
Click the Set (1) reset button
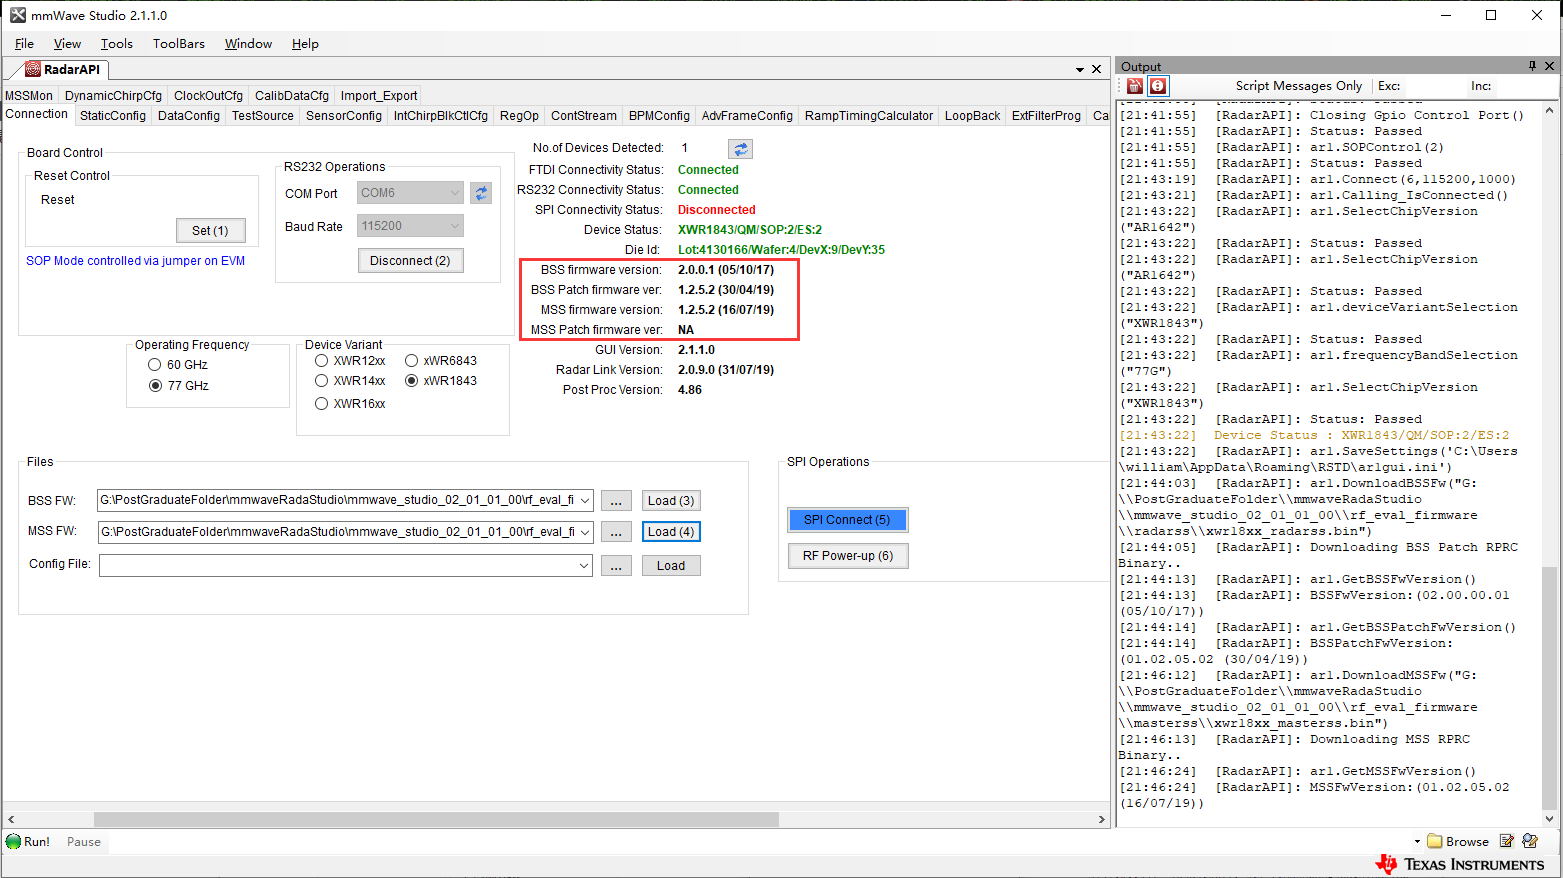pyautogui.click(x=210, y=231)
